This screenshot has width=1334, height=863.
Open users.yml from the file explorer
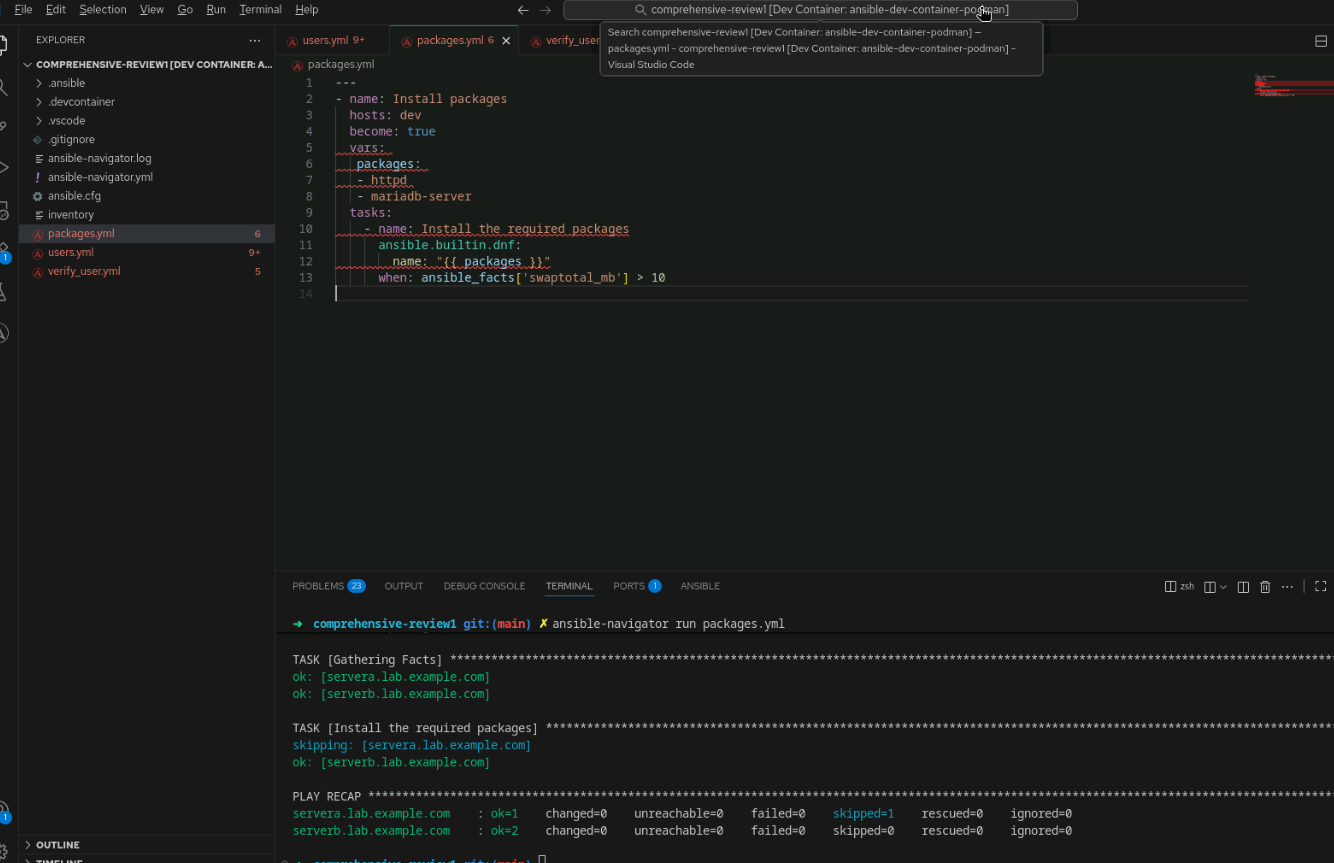click(71, 252)
